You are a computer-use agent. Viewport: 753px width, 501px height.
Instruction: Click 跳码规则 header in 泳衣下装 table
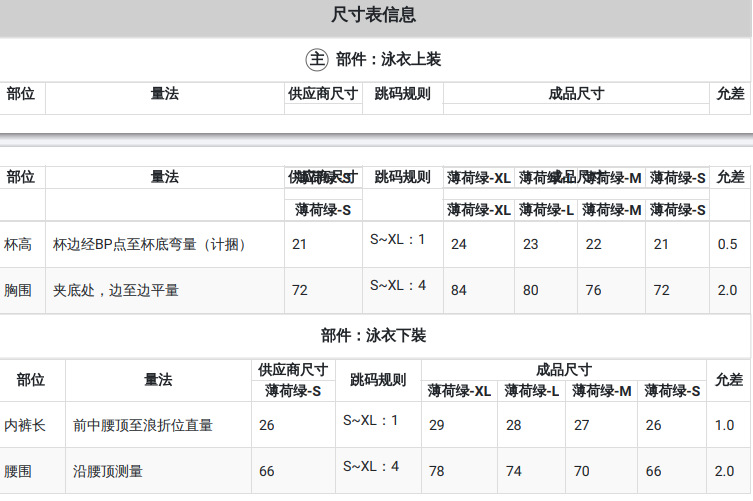378,380
